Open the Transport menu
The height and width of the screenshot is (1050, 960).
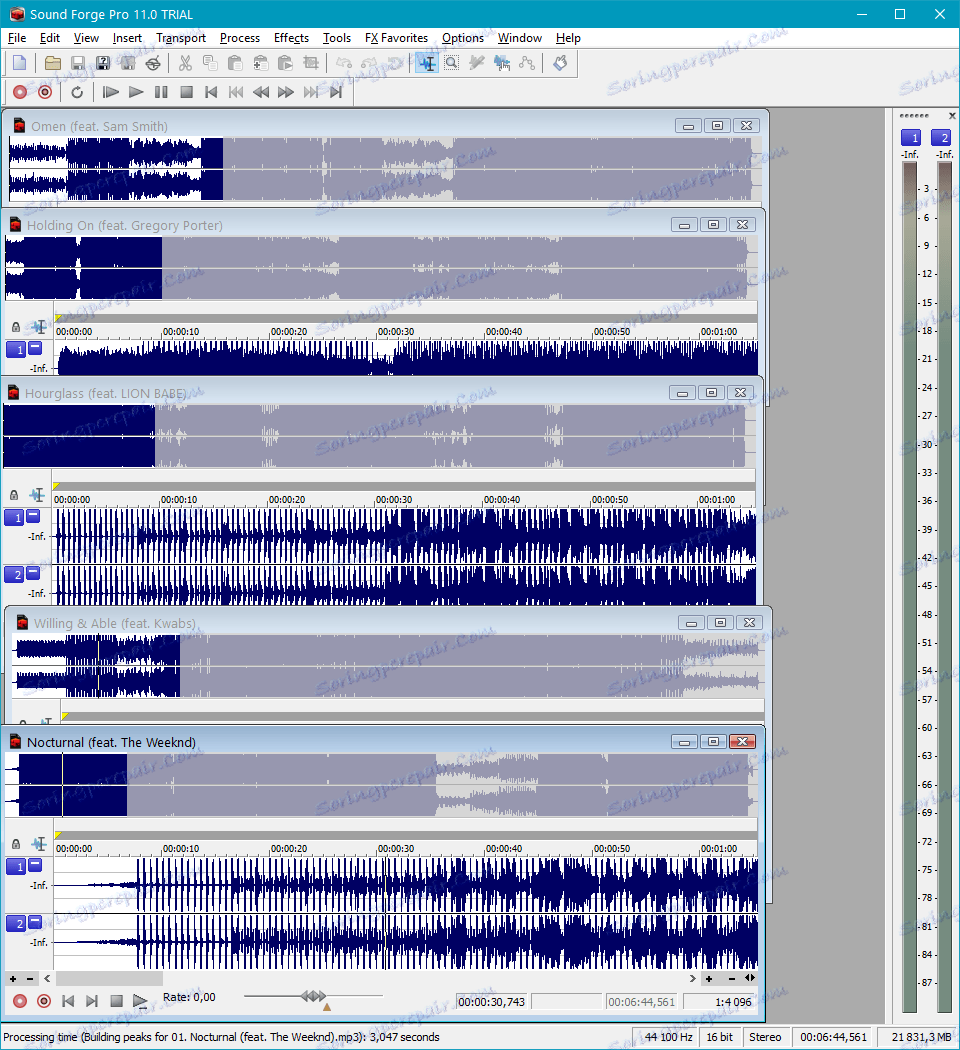pos(181,38)
